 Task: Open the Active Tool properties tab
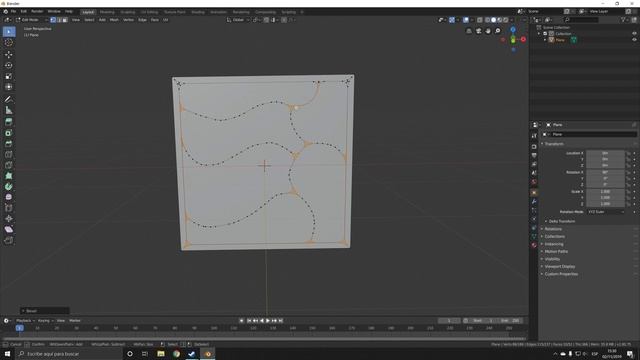tap(534, 136)
